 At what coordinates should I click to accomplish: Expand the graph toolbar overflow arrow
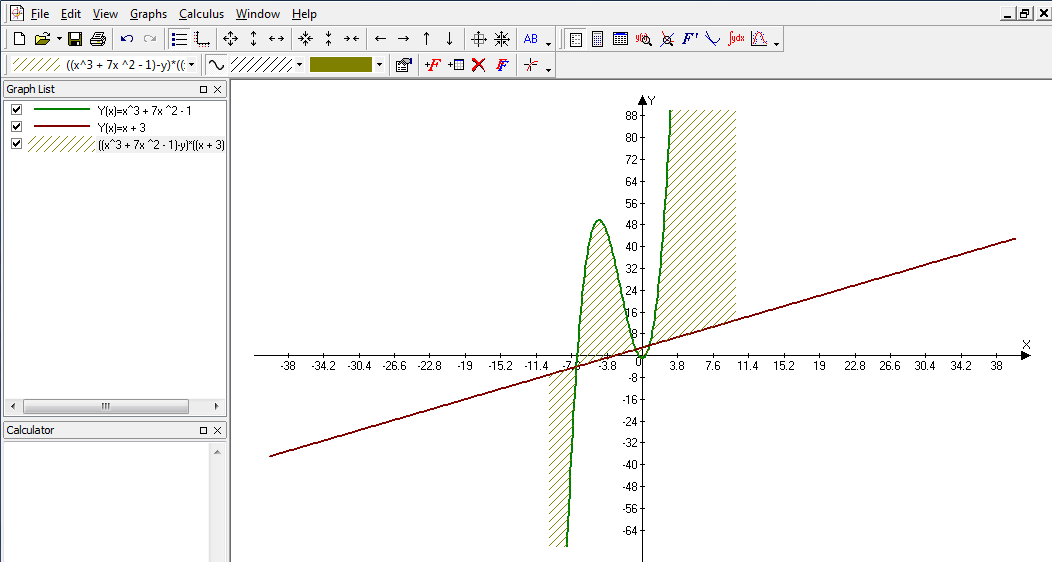tap(548, 70)
